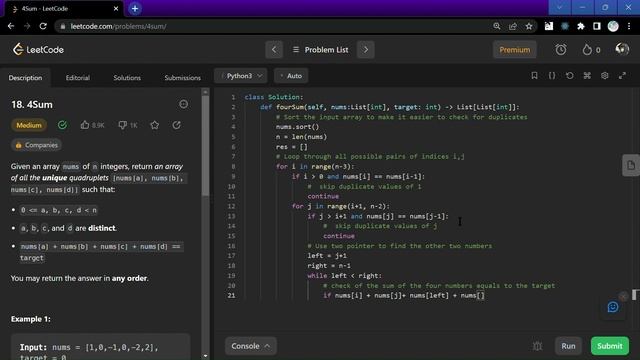Click the 'nums.sort()' line
The image size is (640, 360).
(298, 127)
